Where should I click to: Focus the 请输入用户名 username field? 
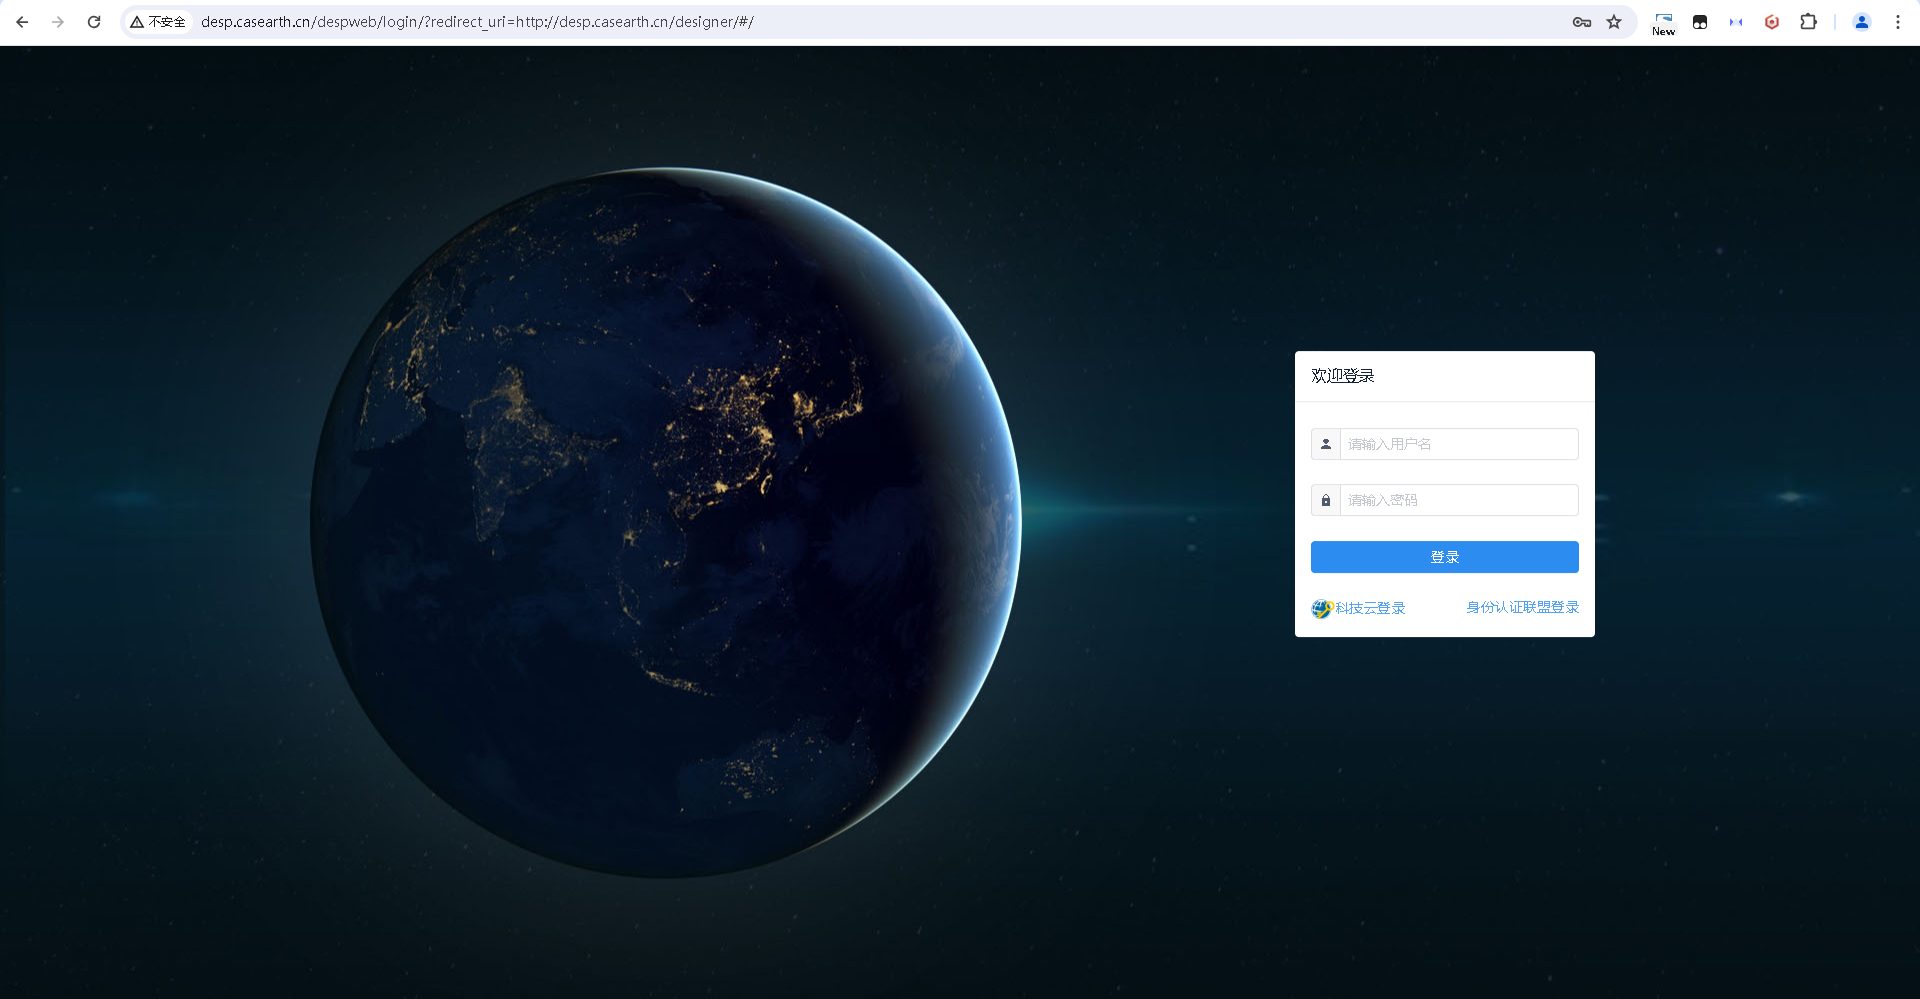point(1458,444)
